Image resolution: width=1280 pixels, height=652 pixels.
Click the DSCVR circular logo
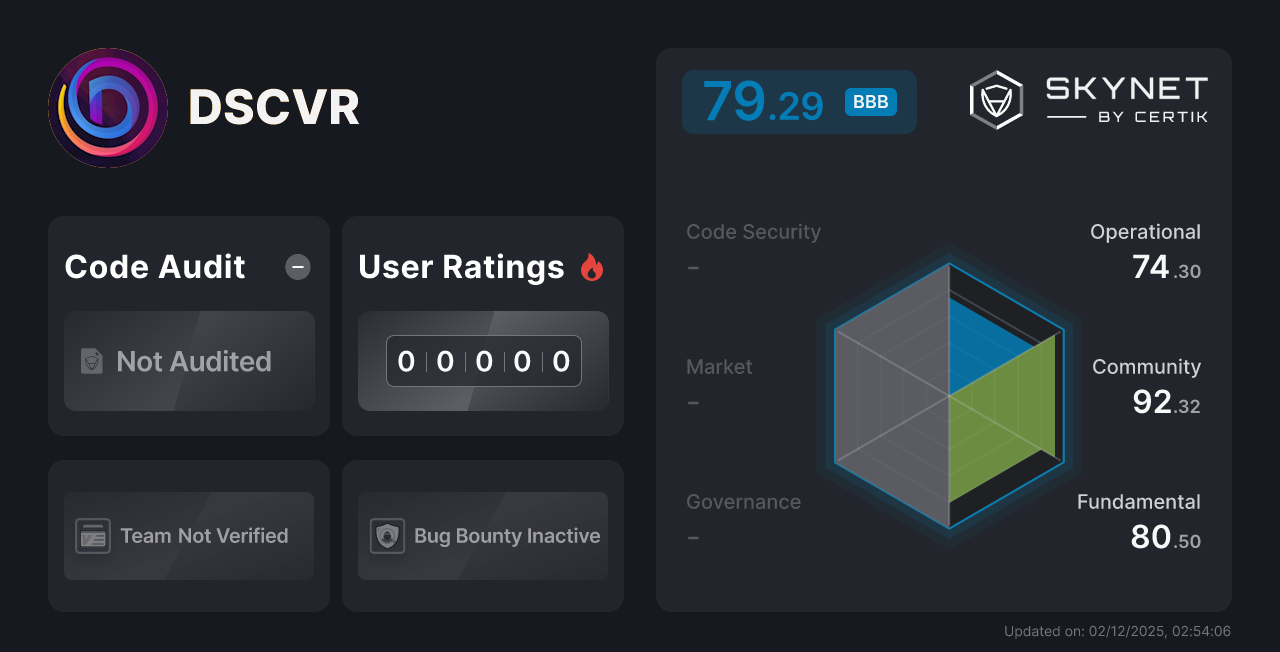(x=108, y=108)
